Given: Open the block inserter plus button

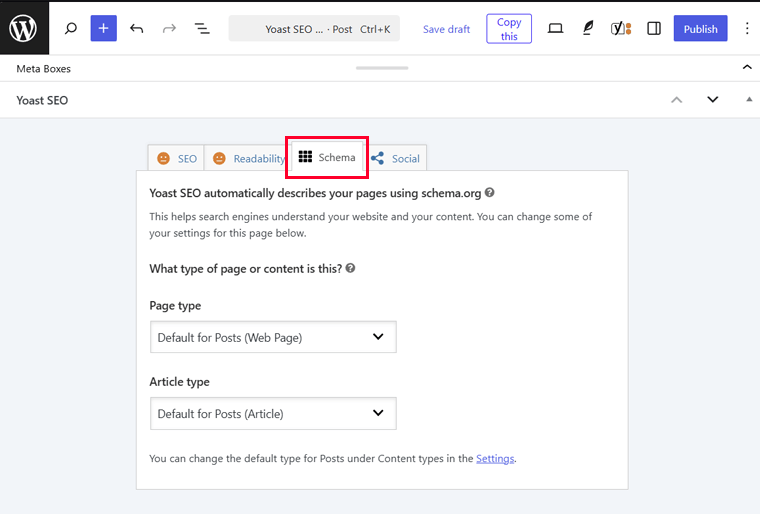Looking at the screenshot, I should coord(104,29).
